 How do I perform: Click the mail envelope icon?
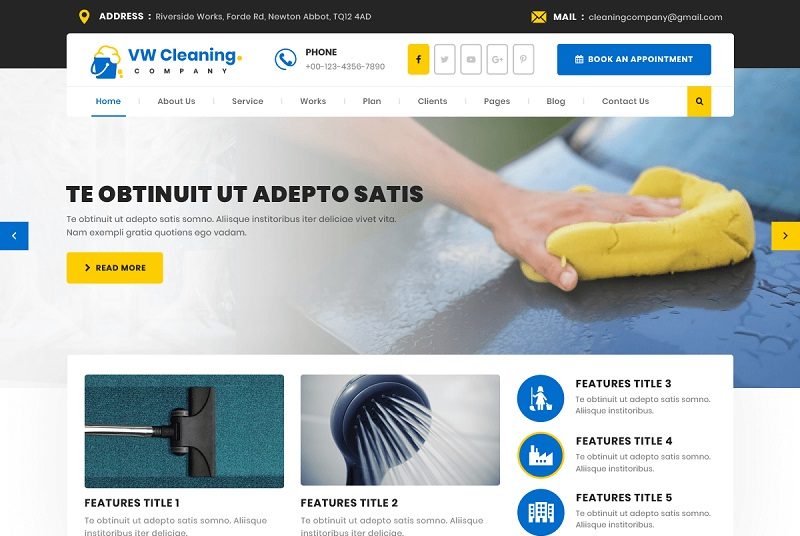(x=538, y=17)
